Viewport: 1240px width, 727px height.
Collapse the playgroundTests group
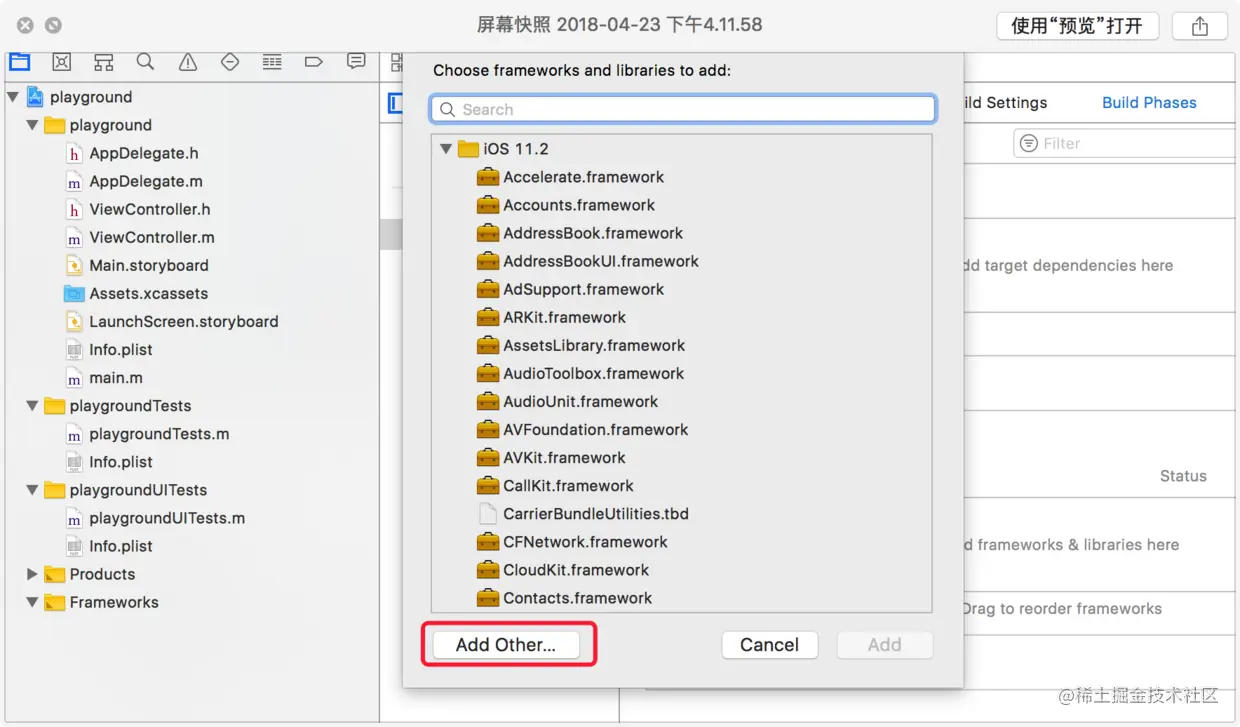[33, 406]
